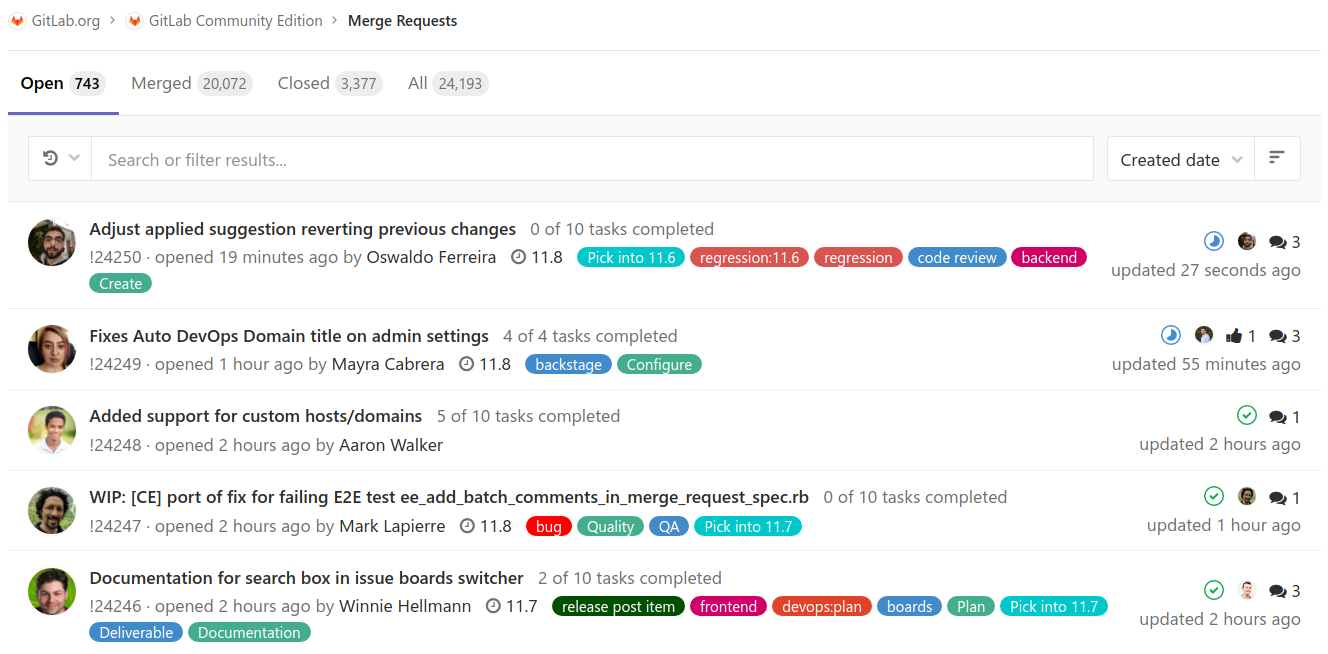Click the 'code review' label
The image size is (1328, 654).
tap(957, 257)
